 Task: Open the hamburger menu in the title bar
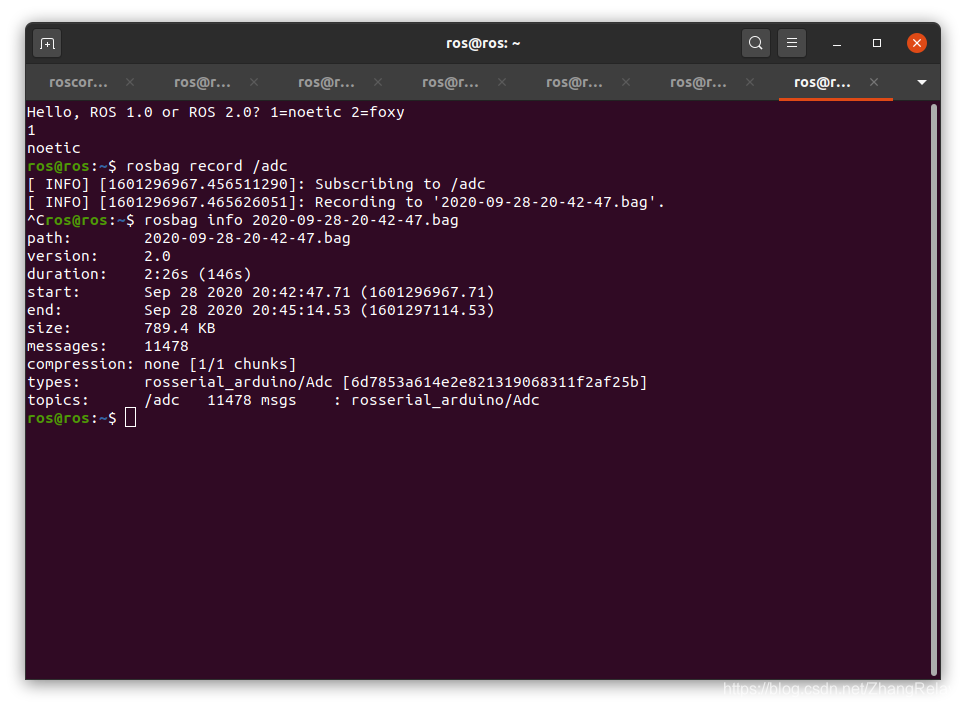[792, 43]
